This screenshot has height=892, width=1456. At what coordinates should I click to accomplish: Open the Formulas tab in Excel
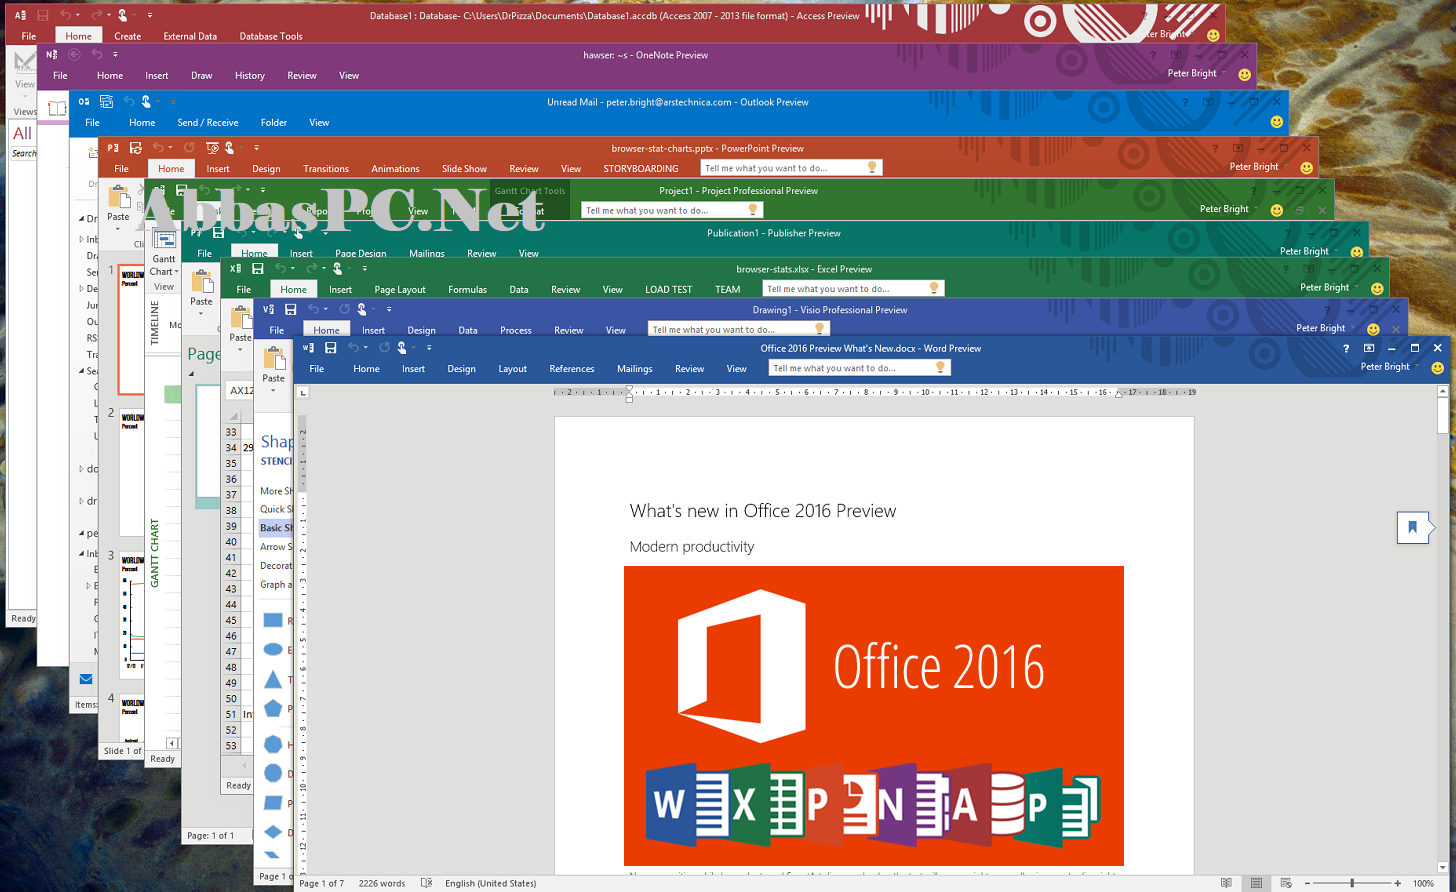pos(467,290)
